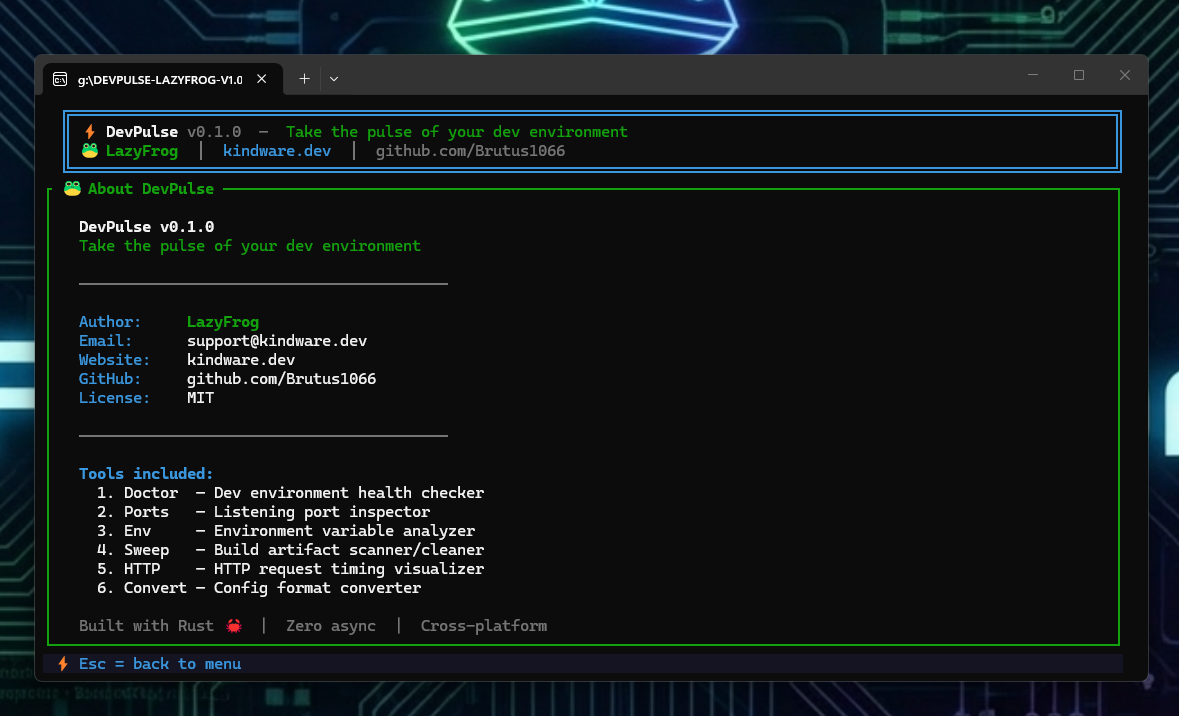Click the Convert config format converter entry
The image size is (1179, 716).
(259, 588)
